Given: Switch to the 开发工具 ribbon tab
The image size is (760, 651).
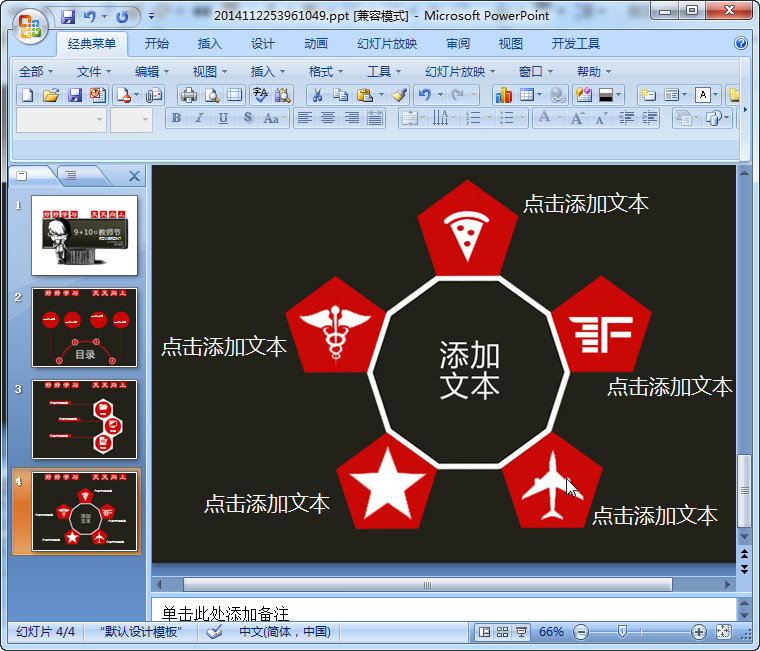Looking at the screenshot, I should click(576, 44).
